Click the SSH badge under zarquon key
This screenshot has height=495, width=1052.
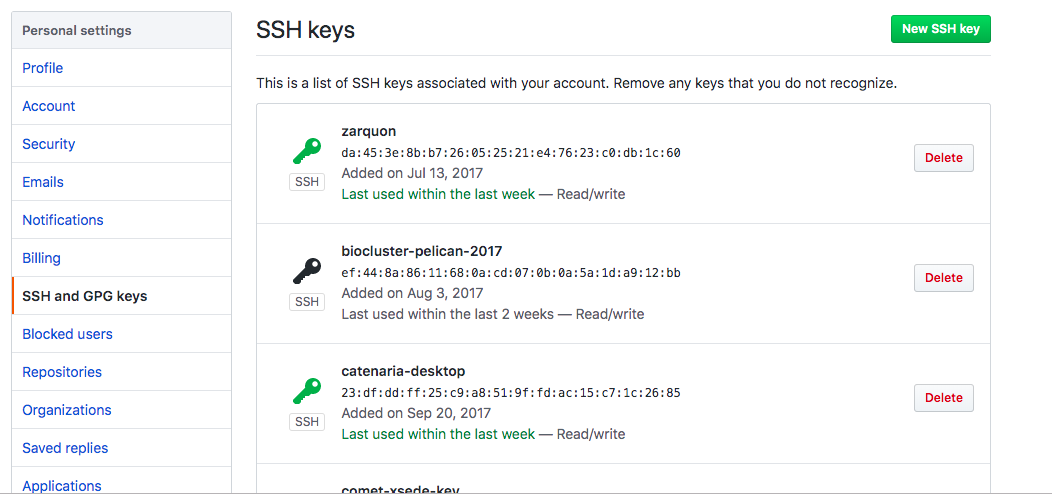(307, 182)
